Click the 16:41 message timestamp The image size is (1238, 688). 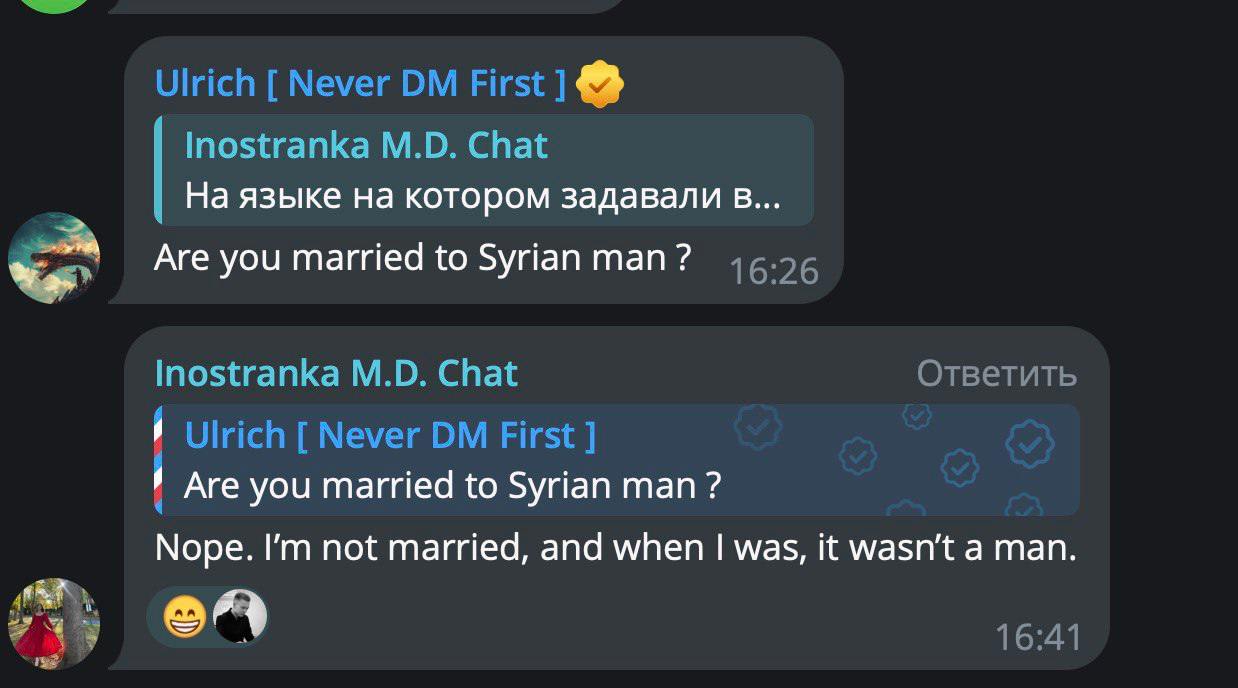(1038, 637)
